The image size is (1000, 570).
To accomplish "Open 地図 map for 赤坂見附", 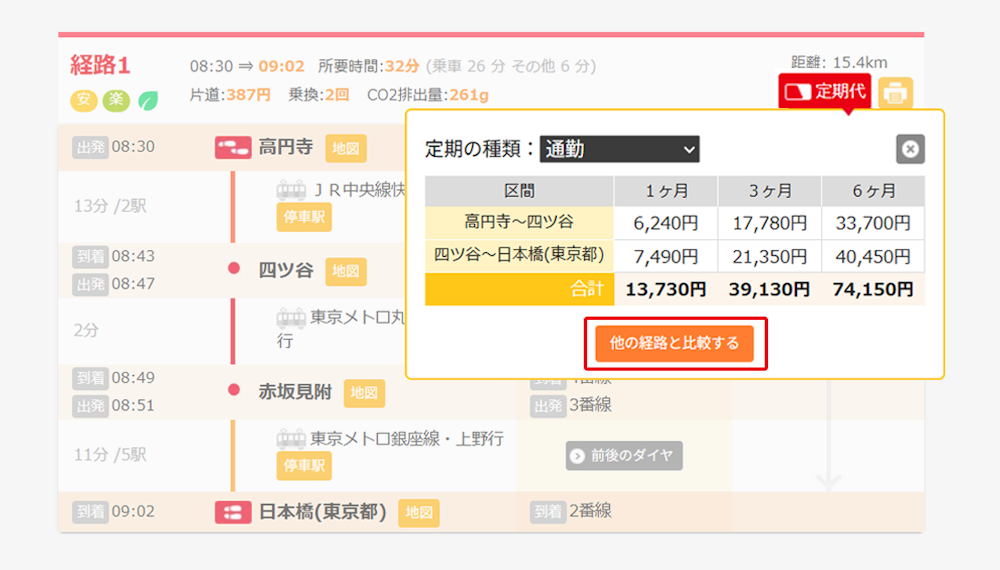I will pyautogui.click(x=364, y=393).
